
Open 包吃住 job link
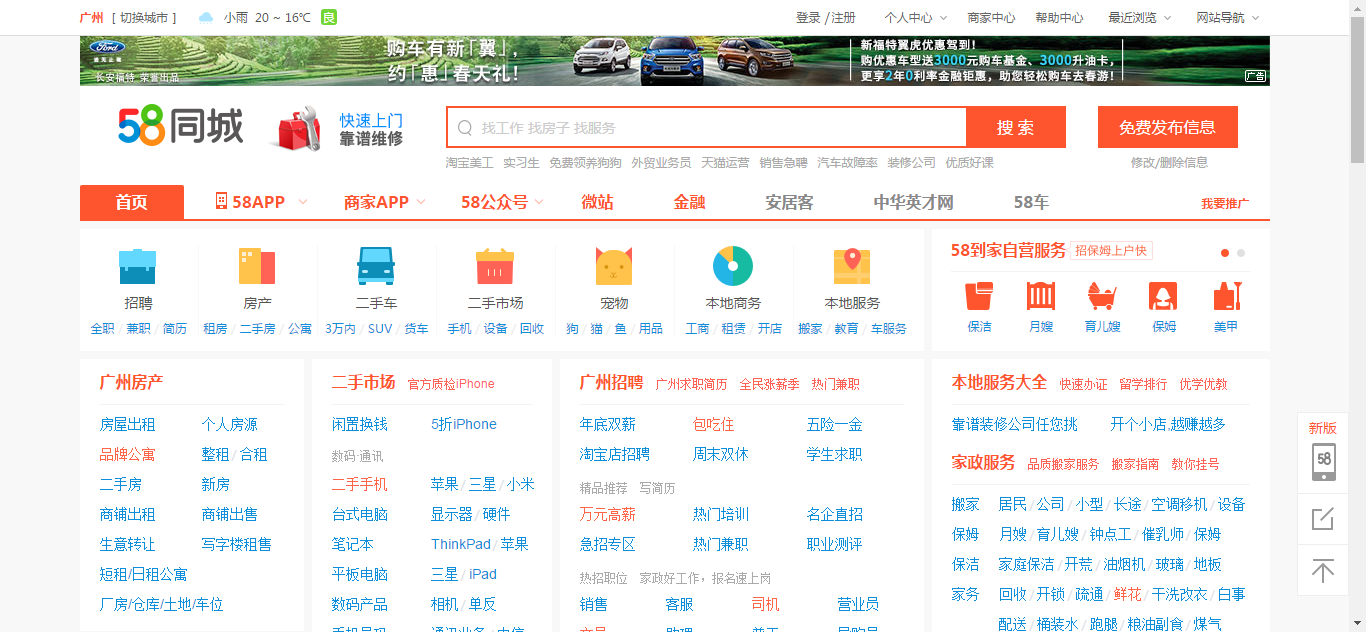point(713,424)
